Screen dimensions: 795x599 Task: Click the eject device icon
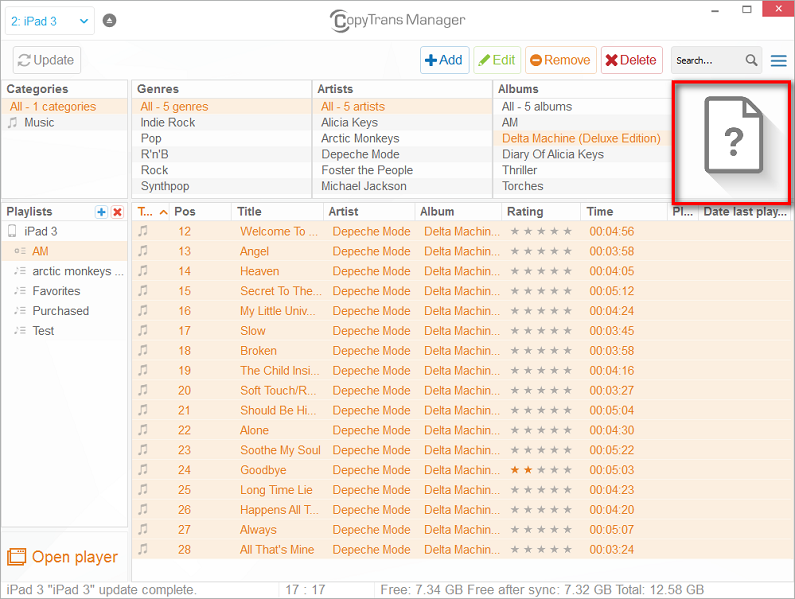click(109, 20)
